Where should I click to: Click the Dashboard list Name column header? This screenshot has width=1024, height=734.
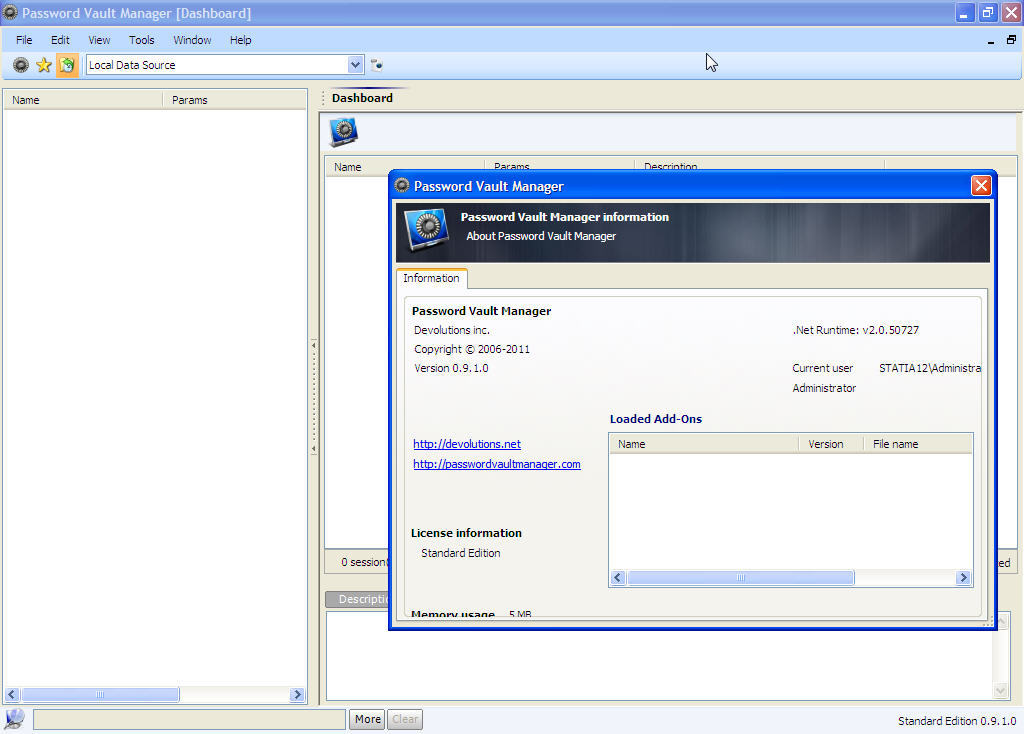[404, 167]
